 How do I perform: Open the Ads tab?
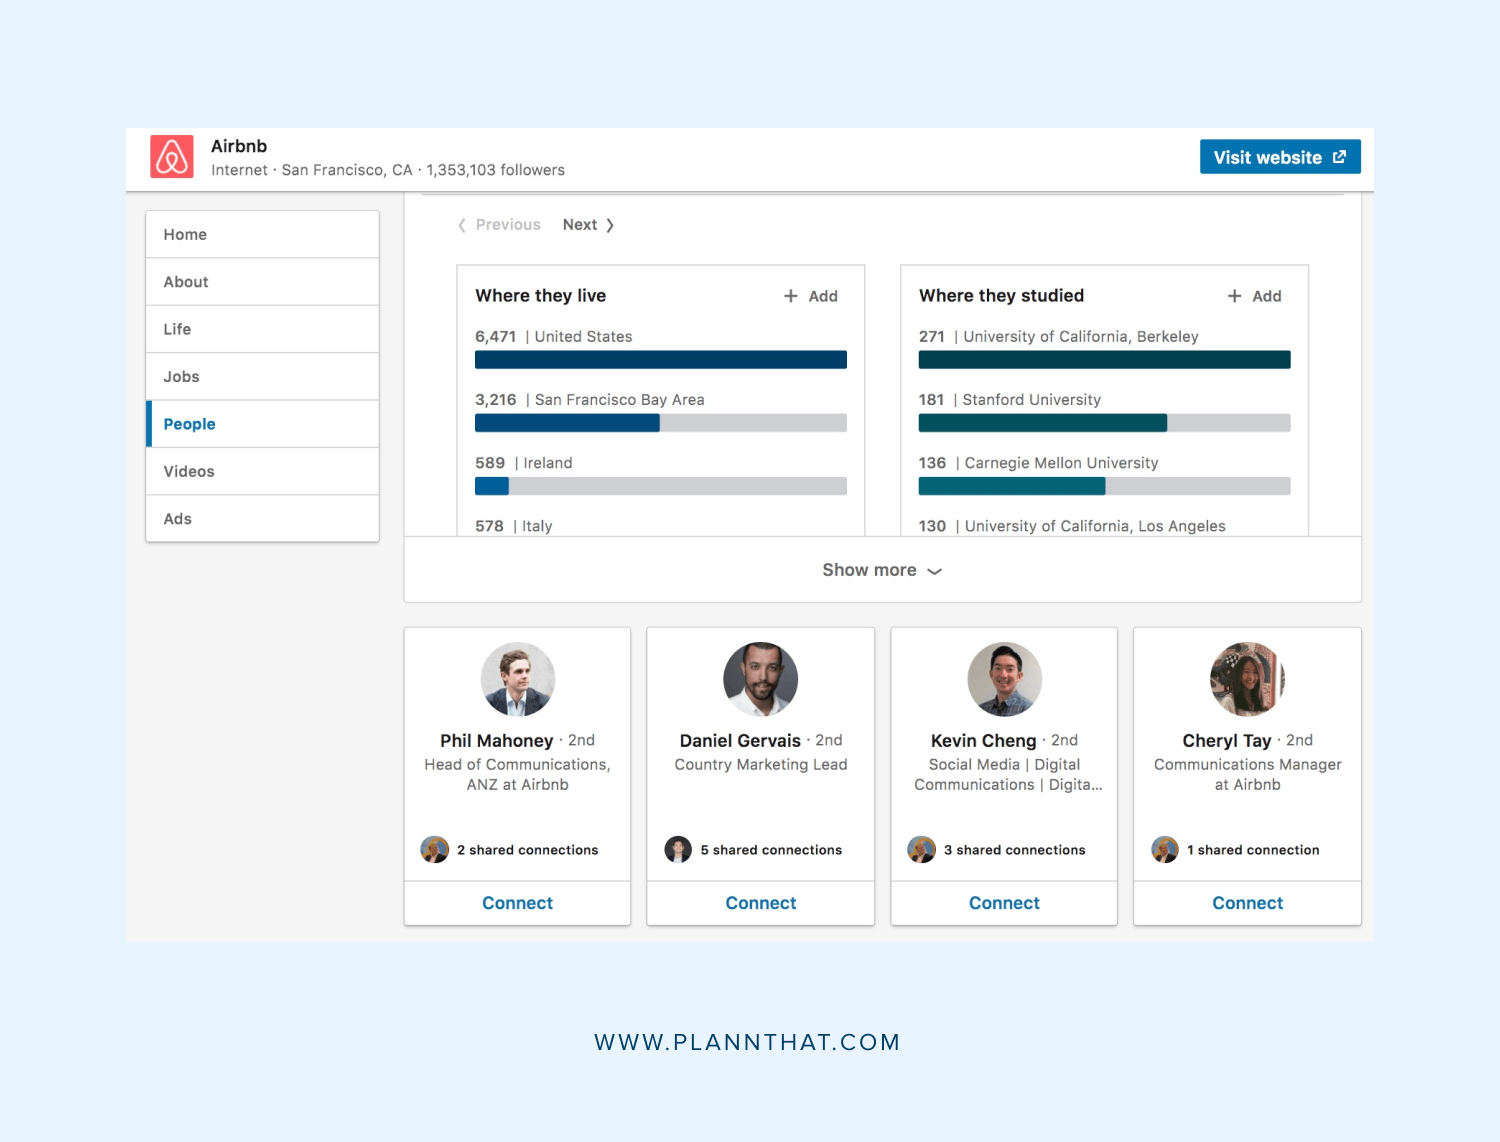click(x=262, y=519)
